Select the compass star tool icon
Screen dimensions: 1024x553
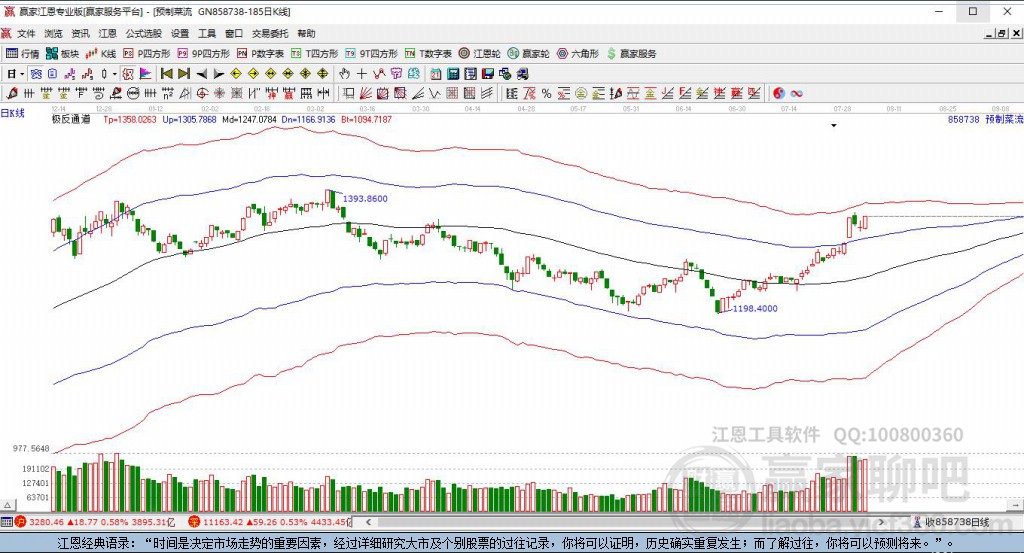point(219,93)
